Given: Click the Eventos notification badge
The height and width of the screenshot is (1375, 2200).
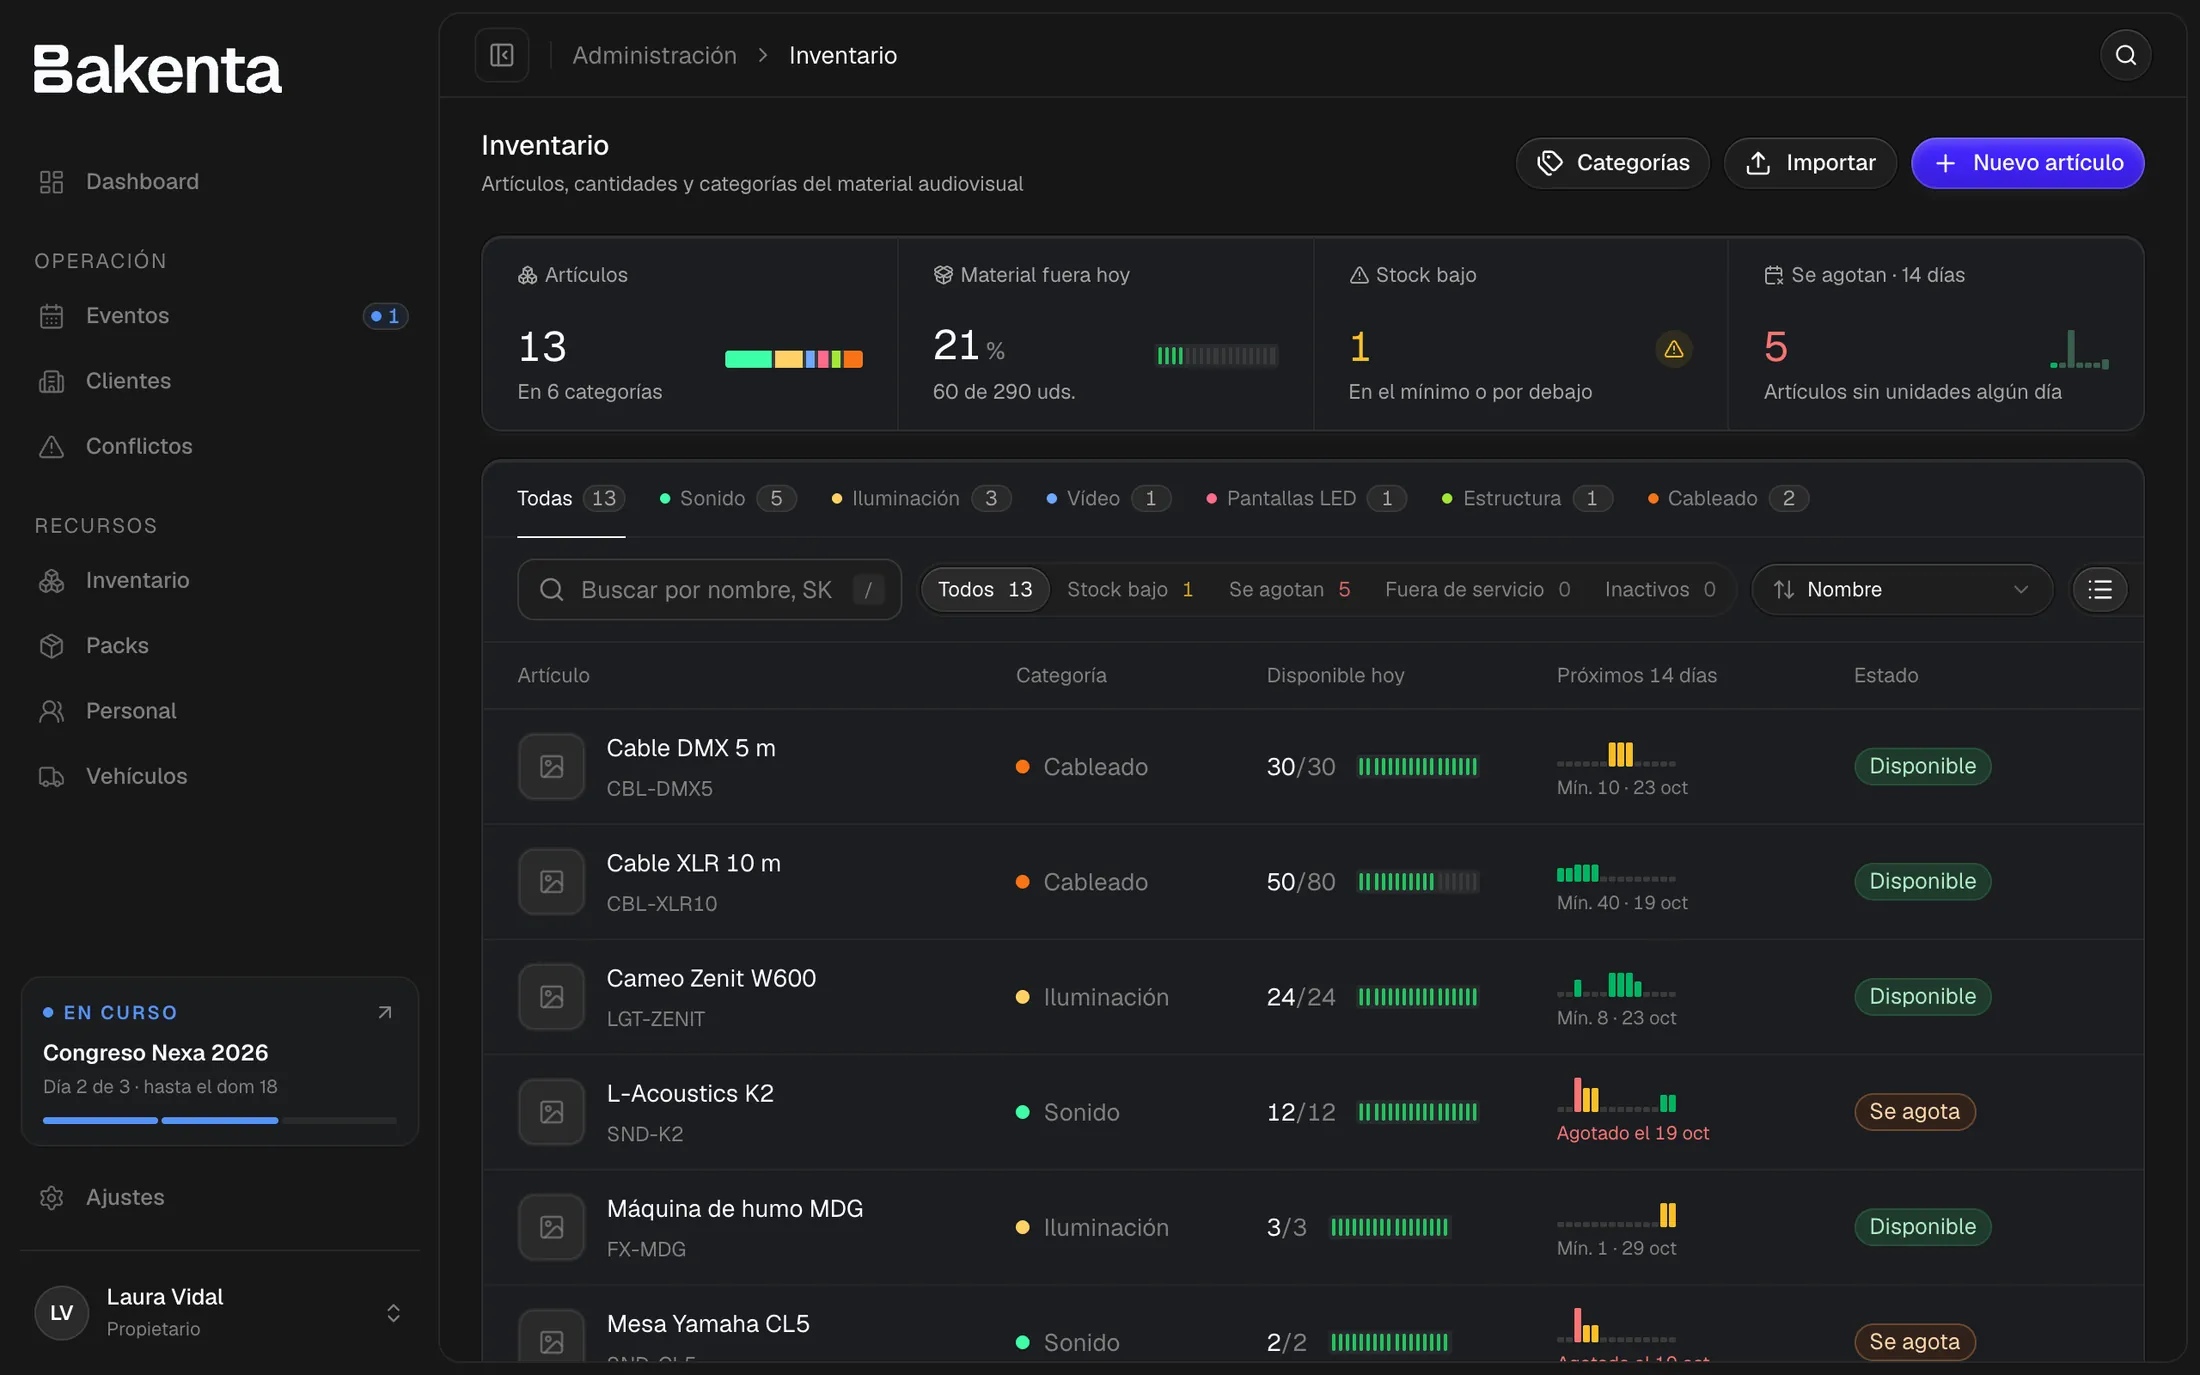Looking at the screenshot, I should (x=385, y=316).
